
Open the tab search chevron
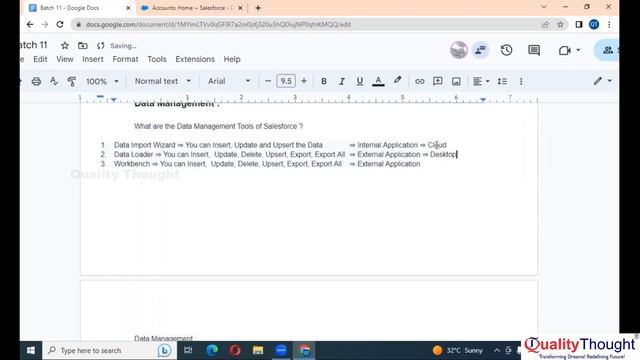tap(544, 7)
